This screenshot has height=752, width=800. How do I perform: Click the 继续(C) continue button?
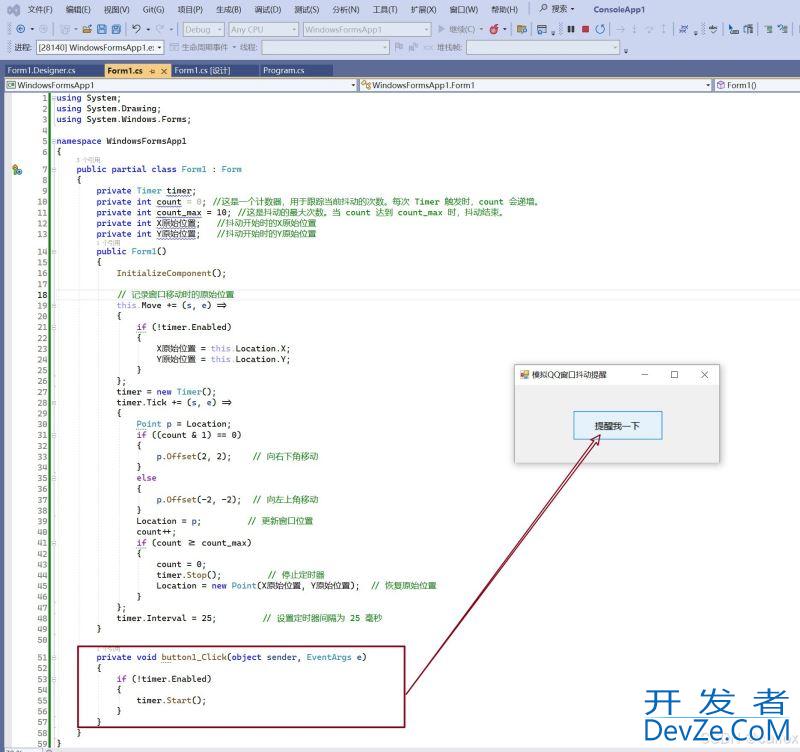[457, 29]
